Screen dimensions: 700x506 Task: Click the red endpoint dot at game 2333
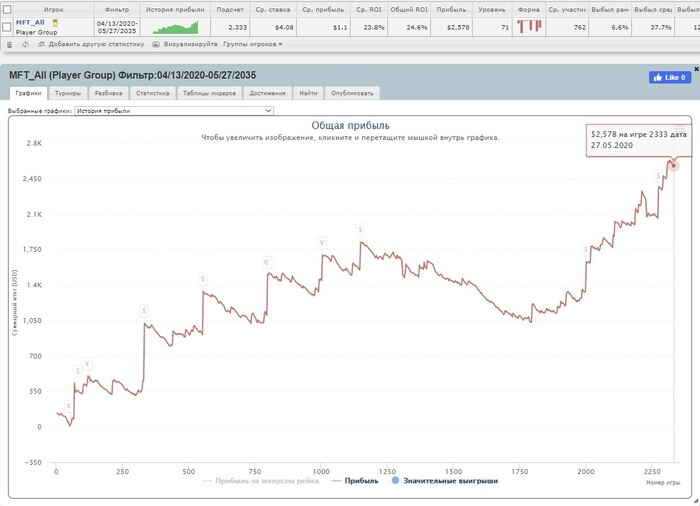(674, 166)
